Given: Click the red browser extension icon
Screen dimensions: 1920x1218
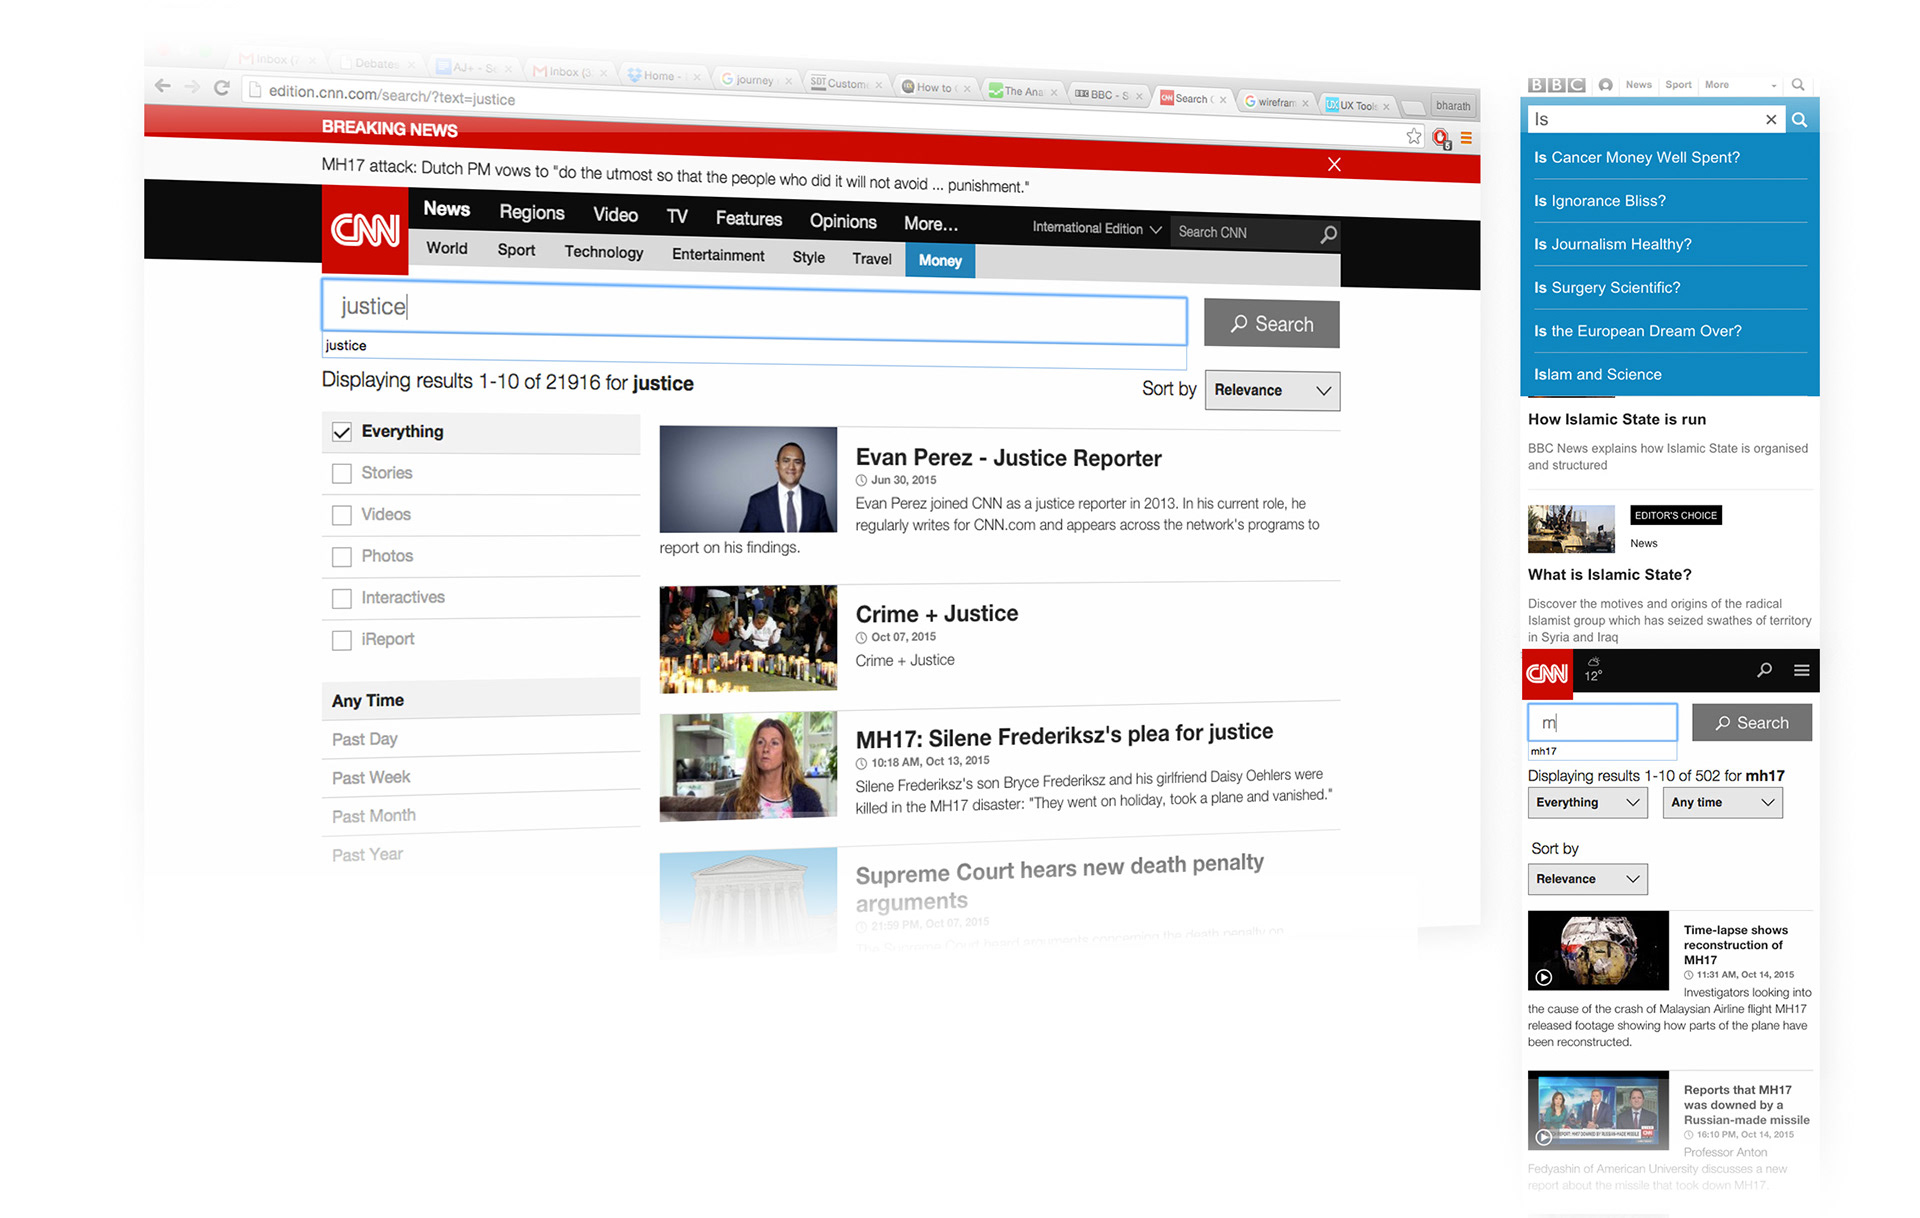Looking at the screenshot, I should pos(1441,138).
